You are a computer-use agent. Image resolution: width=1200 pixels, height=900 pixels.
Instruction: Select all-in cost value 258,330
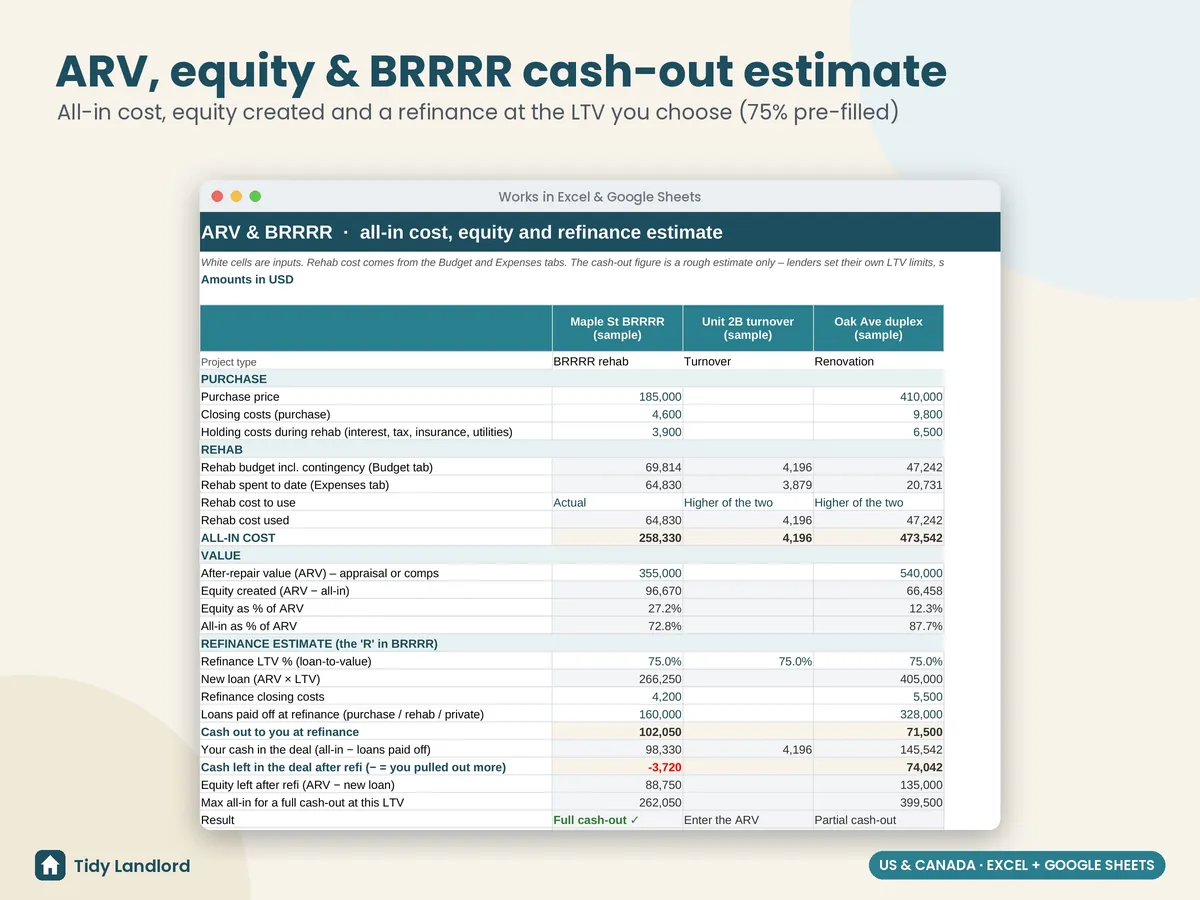(617, 538)
